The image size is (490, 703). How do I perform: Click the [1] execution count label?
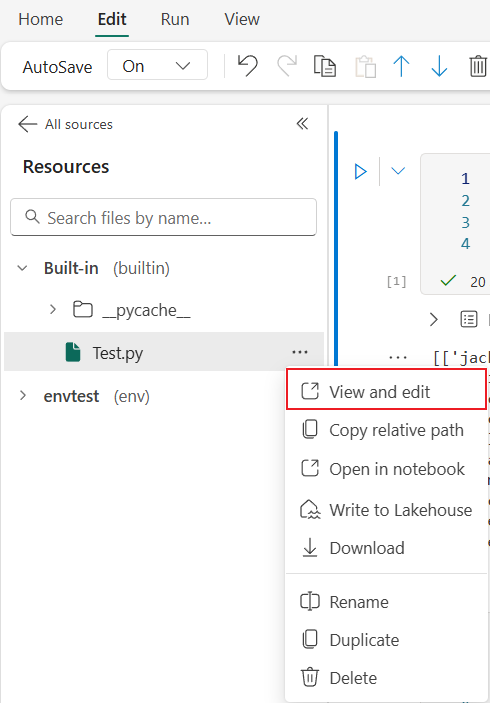tap(396, 282)
